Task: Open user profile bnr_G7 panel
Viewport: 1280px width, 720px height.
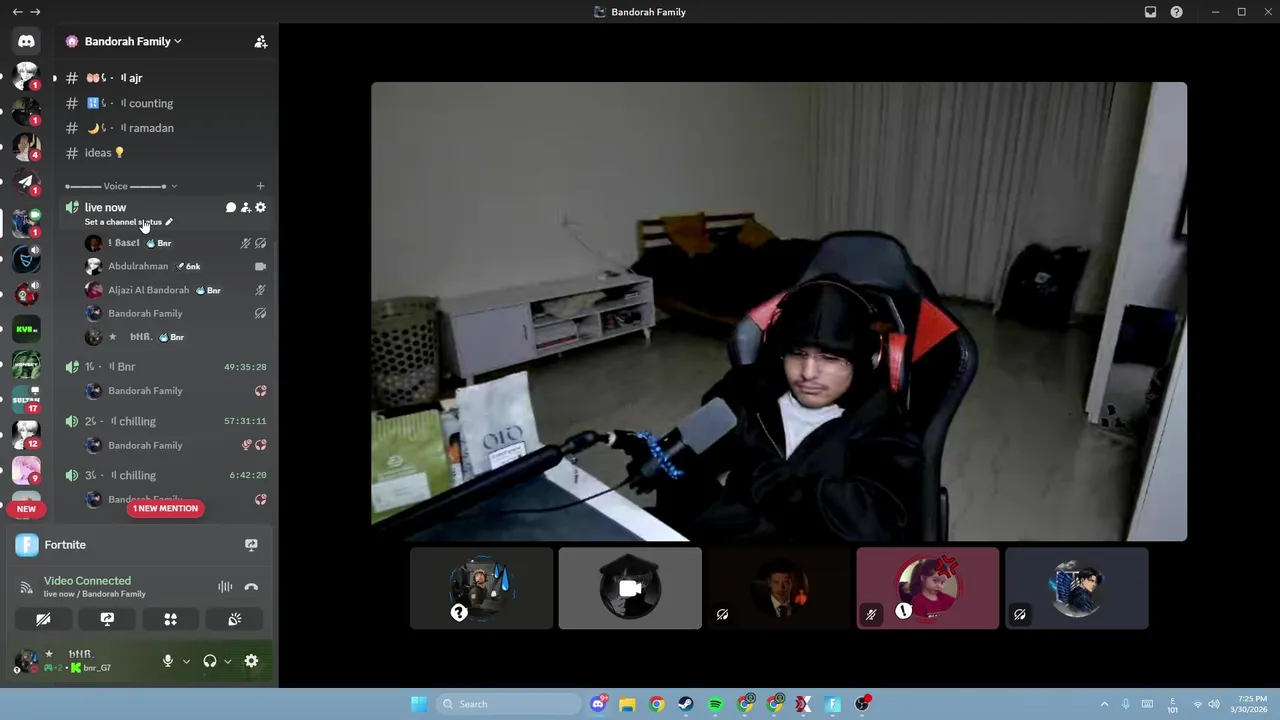Action: coord(82,661)
